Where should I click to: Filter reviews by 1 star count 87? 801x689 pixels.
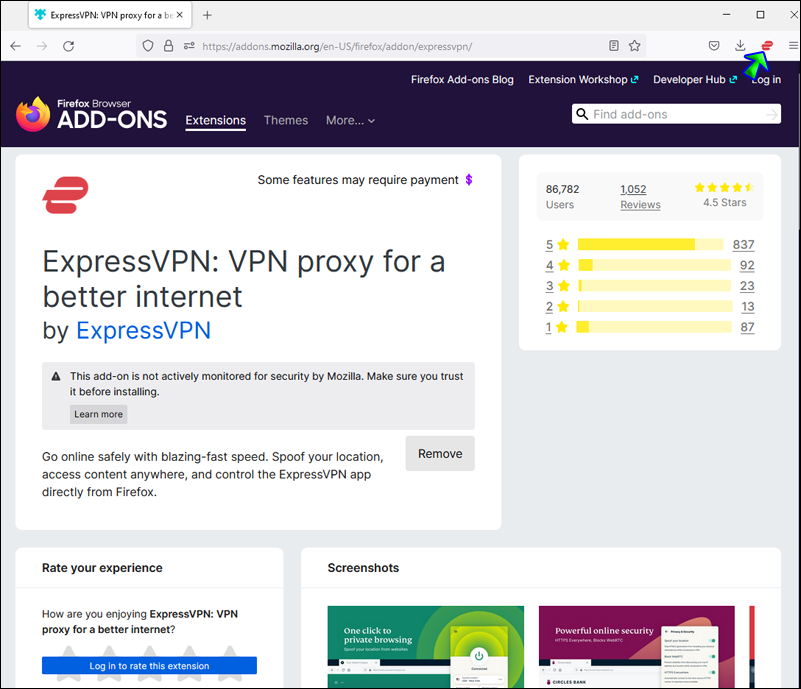tap(747, 327)
